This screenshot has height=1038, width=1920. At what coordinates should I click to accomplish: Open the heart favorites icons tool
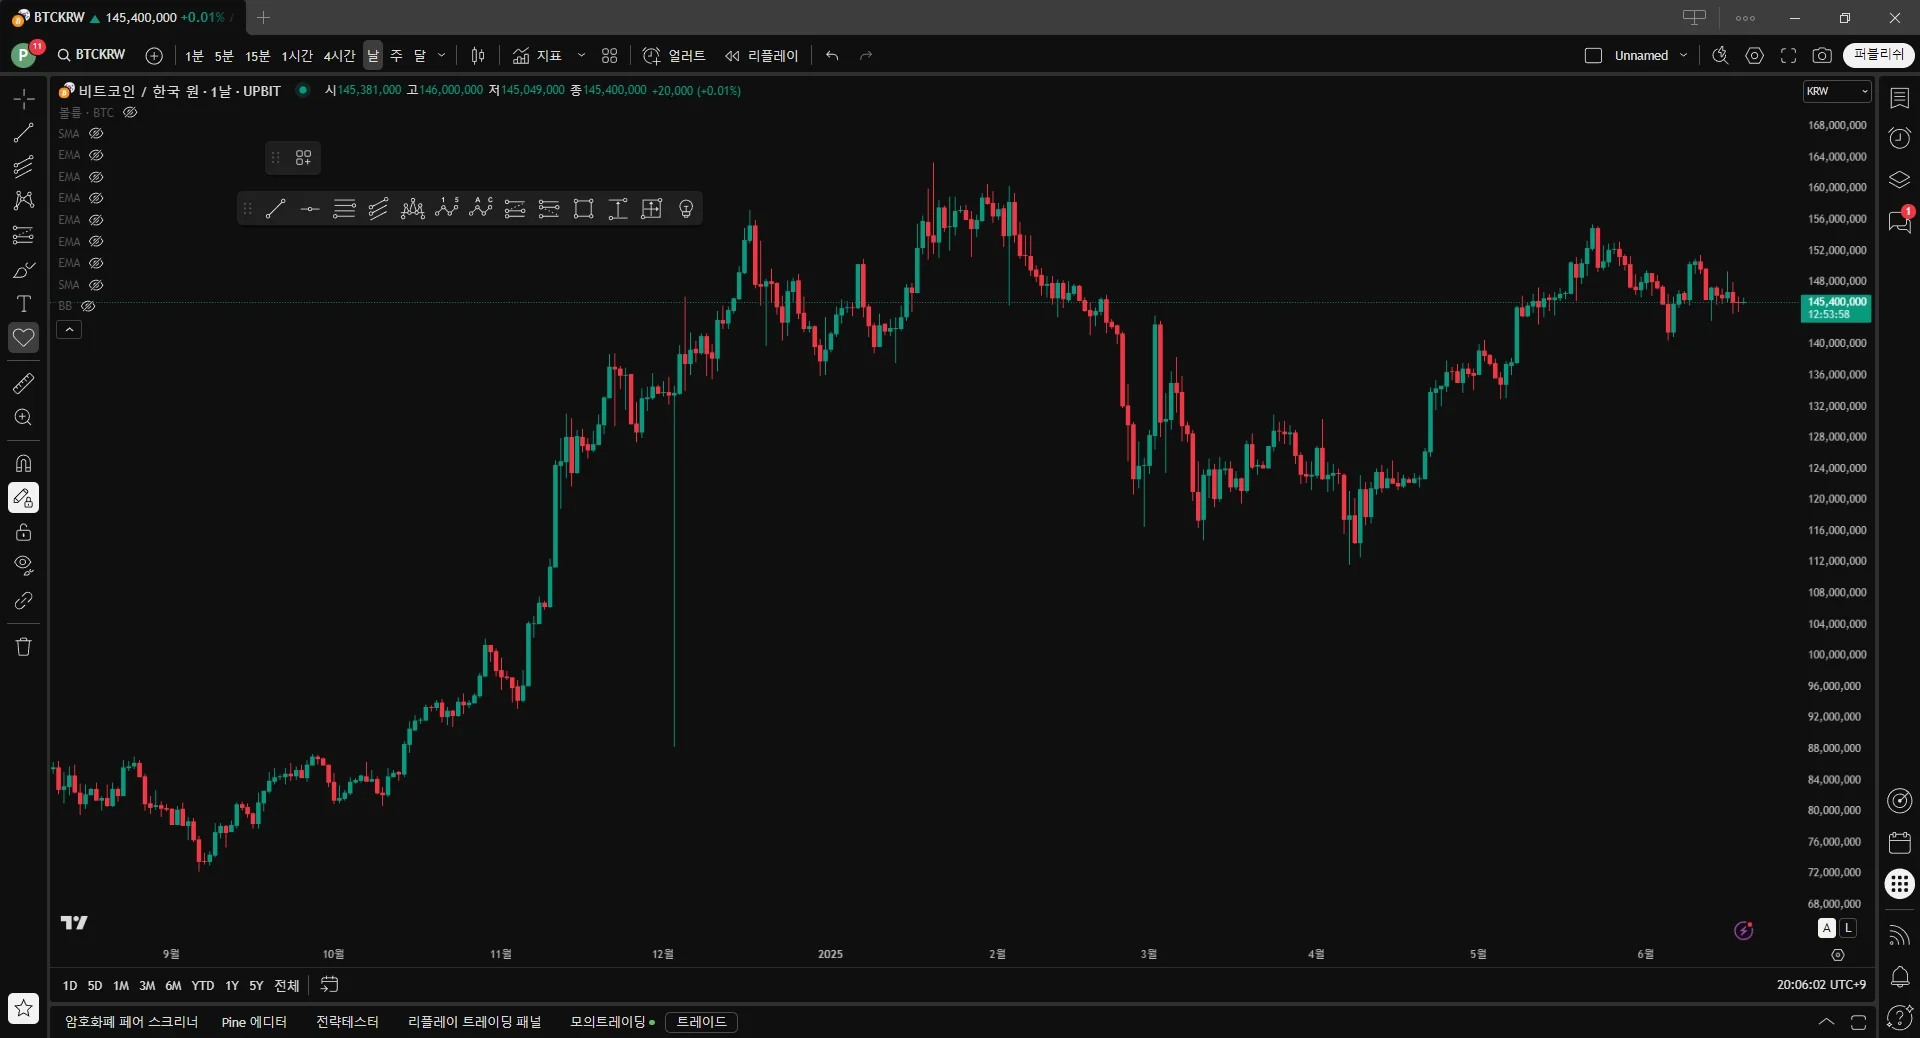24,338
